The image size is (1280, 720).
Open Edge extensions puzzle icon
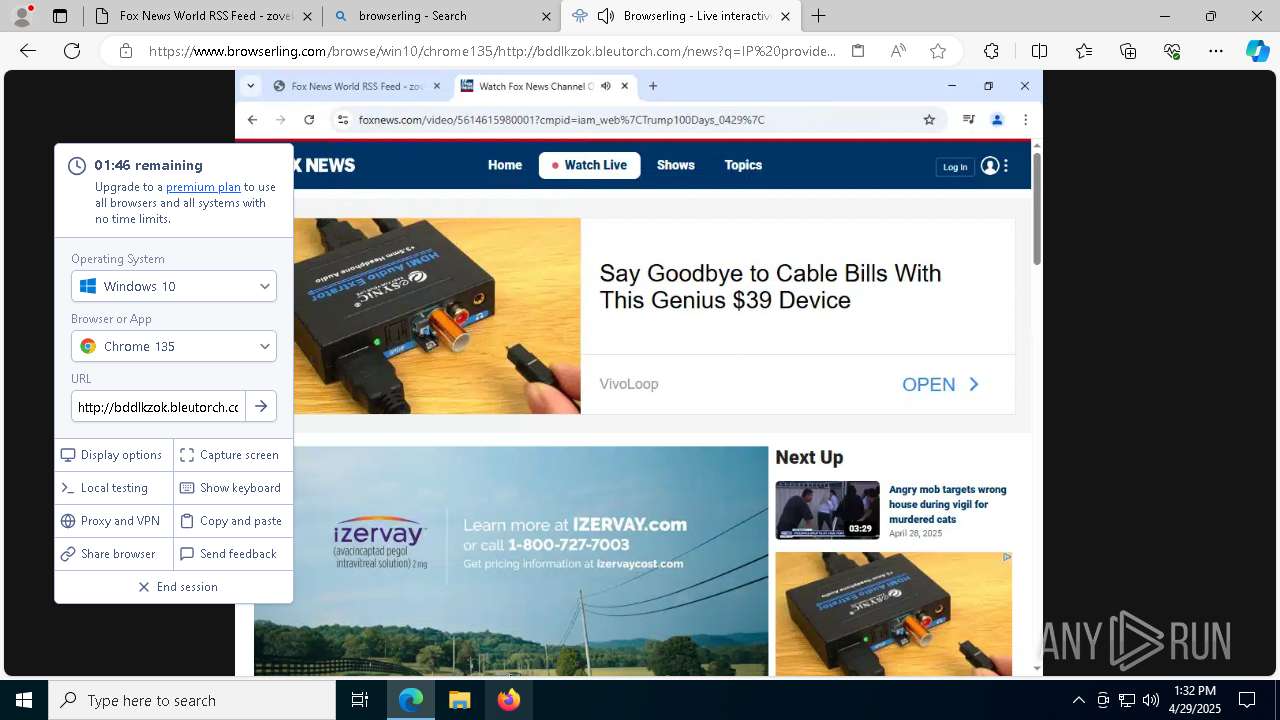click(x=991, y=51)
